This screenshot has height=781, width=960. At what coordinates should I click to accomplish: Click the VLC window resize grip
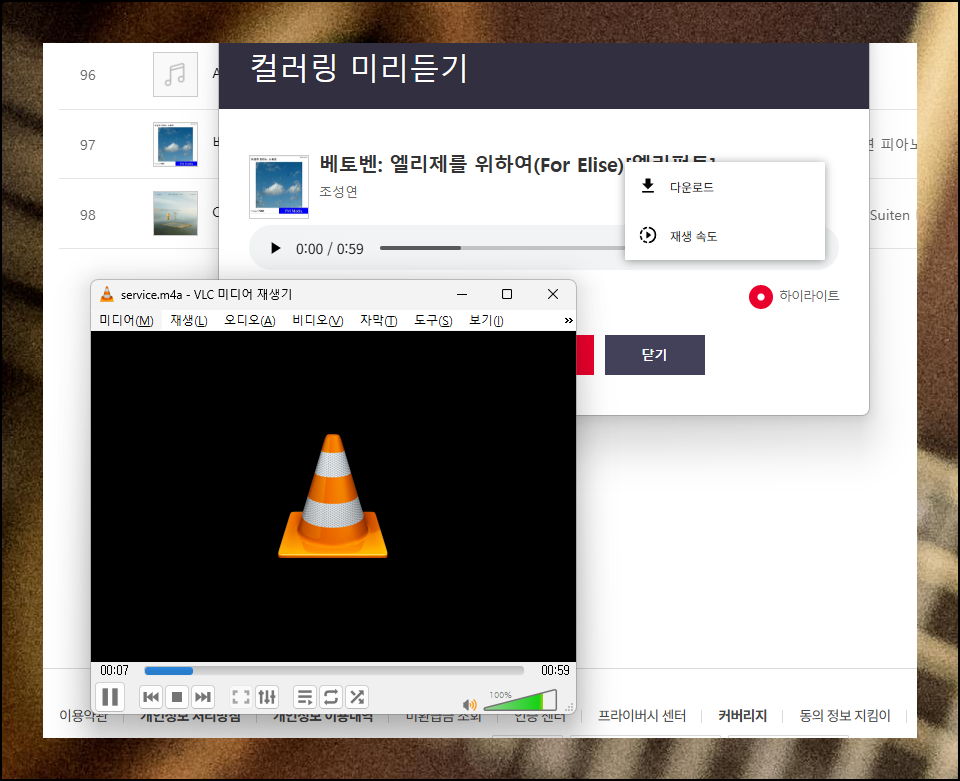(570, 708)
